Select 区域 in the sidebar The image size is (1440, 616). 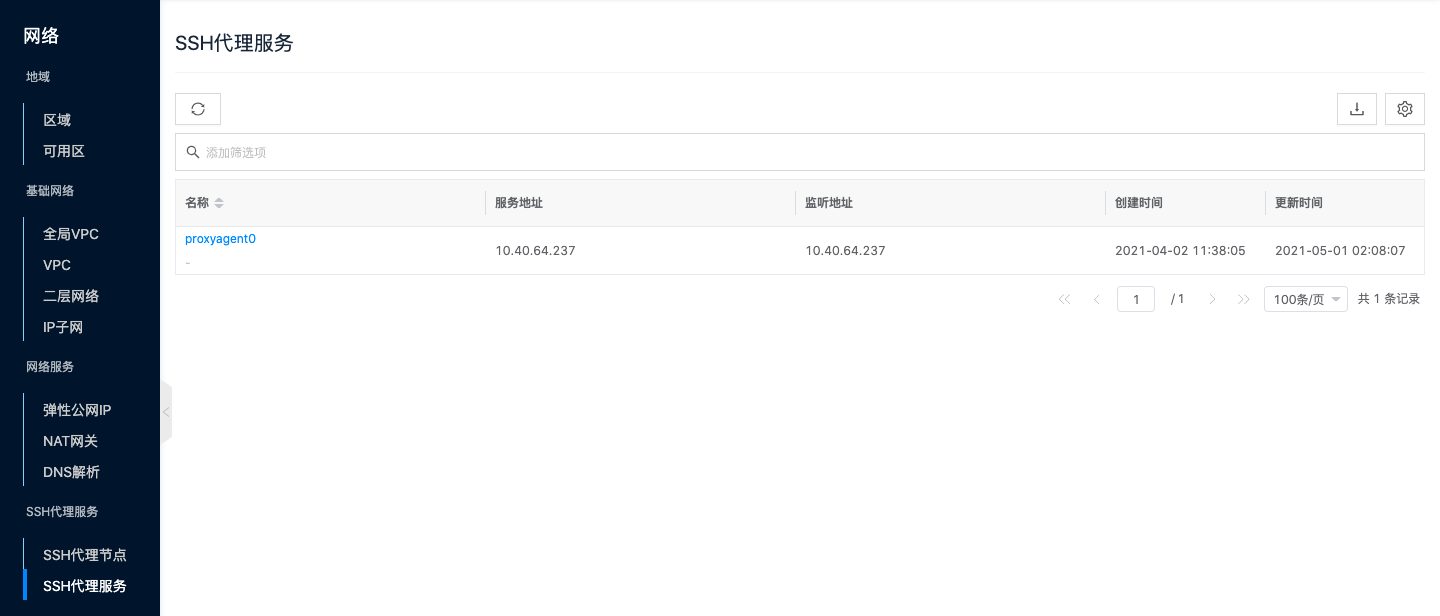(57, 120)
